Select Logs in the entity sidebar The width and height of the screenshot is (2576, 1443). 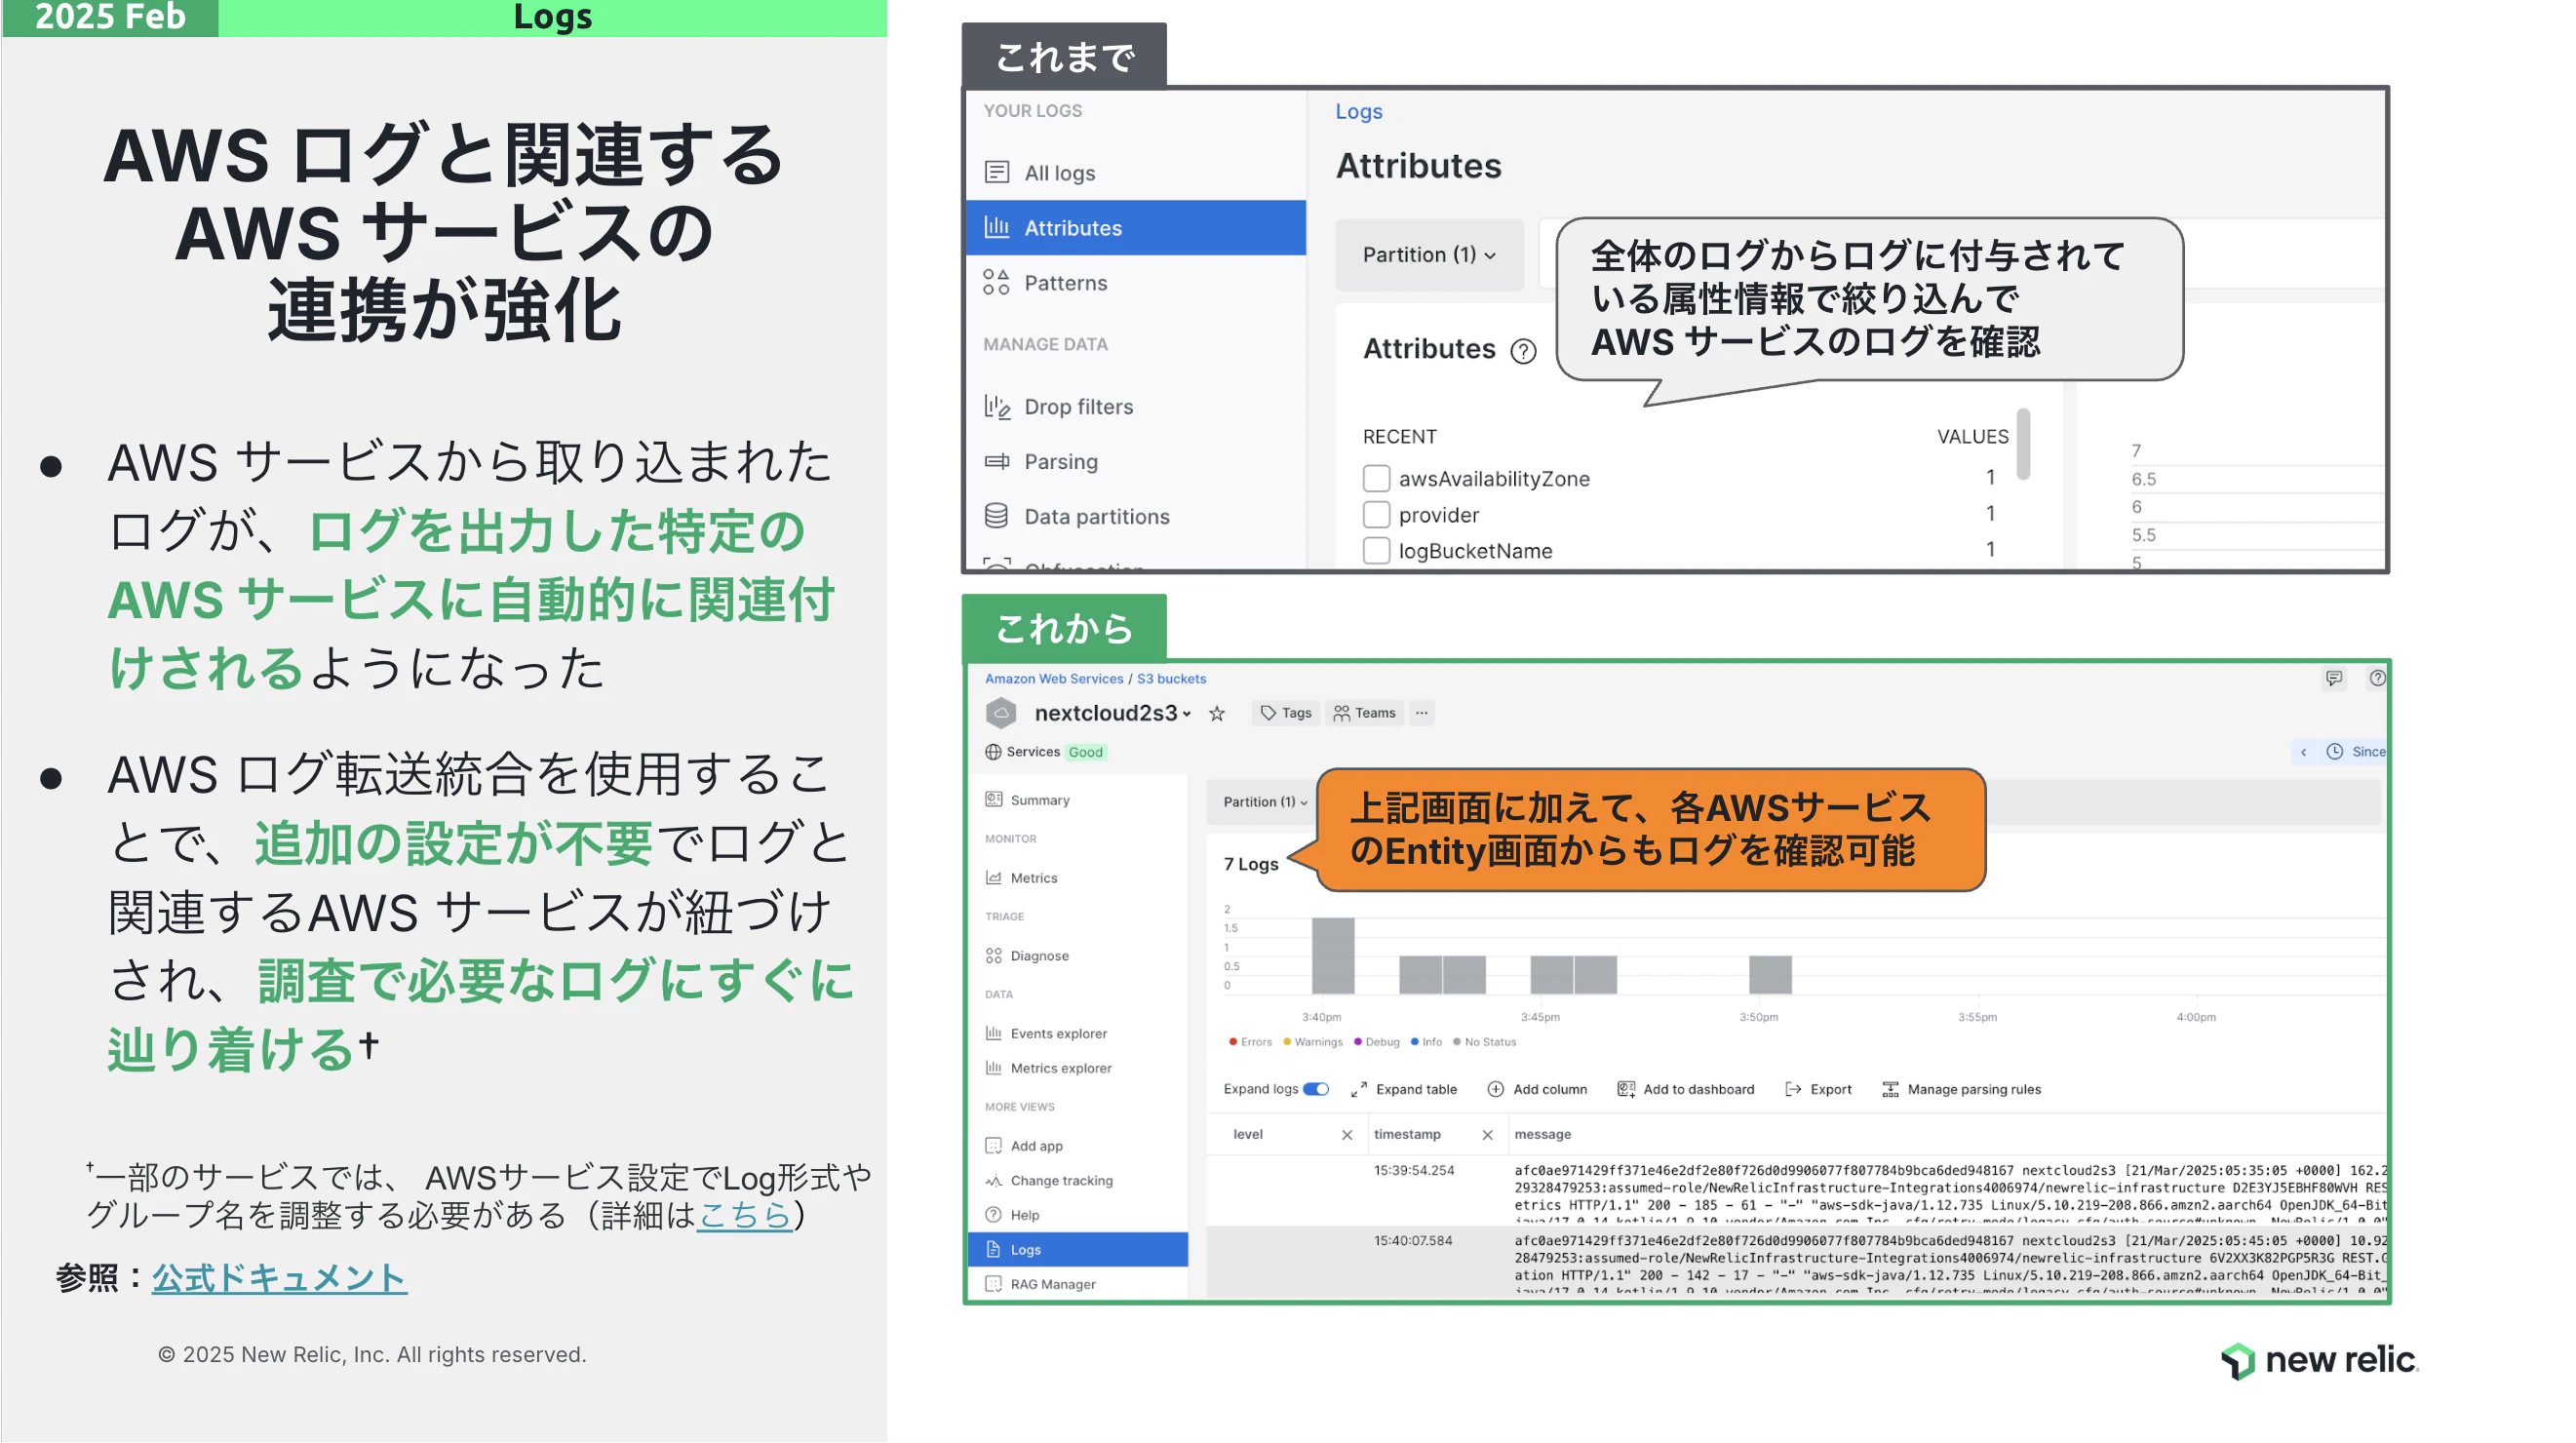(x=1078, y=1250)
